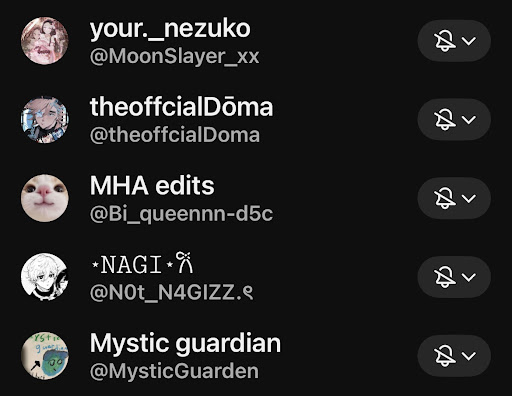This screenshot has width=512, height=396.
Task: Click the muted bell icon for NAGI channel
Action: [445, 277]
